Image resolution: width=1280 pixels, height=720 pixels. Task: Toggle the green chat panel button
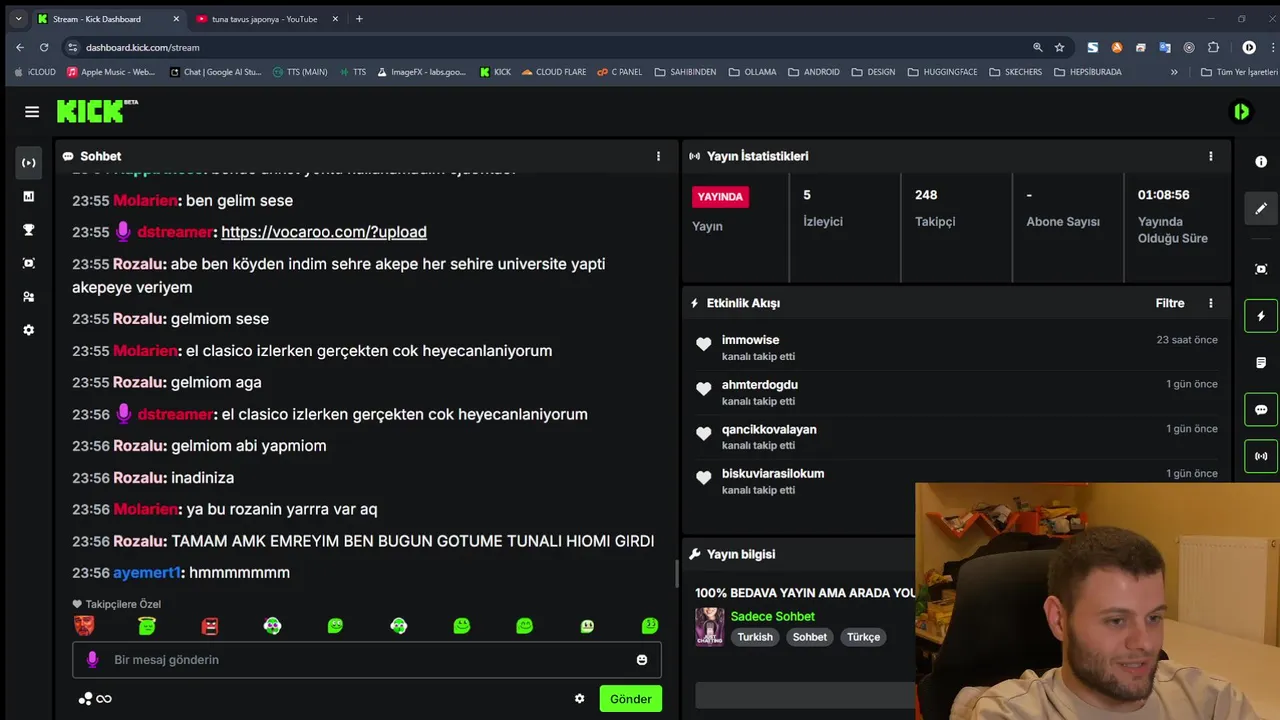click(1261, 410)
